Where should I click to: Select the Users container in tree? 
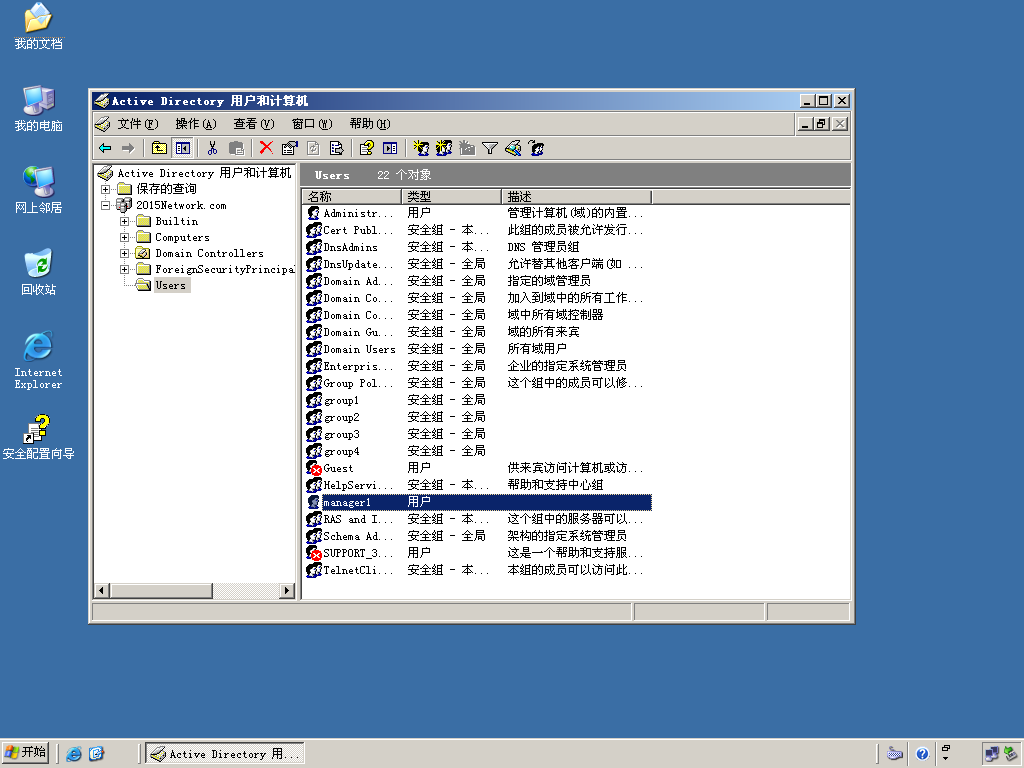(x=170, y=285)
